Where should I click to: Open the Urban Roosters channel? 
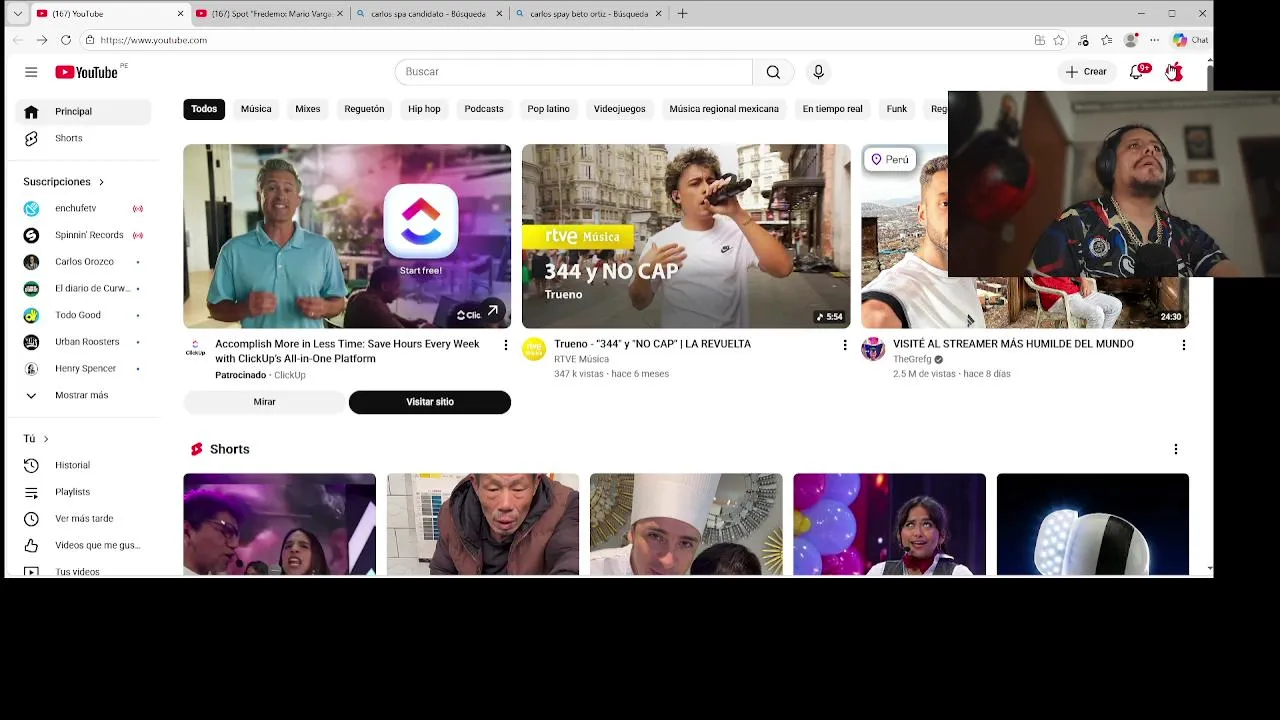click(x=83, y=342)
